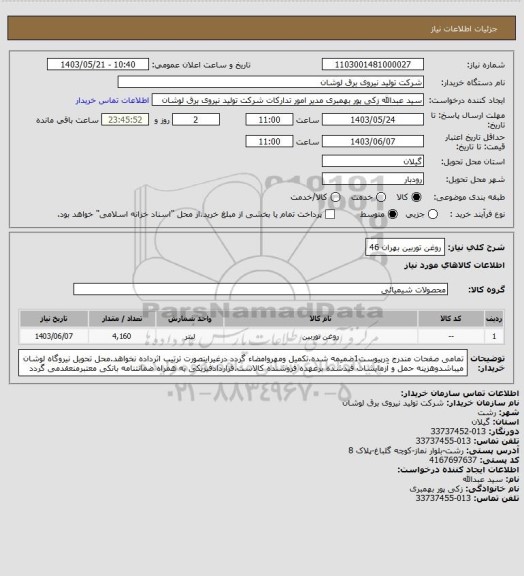Click the واحد شمارش column header
This screenshot has height=576, width=524.
190,319
